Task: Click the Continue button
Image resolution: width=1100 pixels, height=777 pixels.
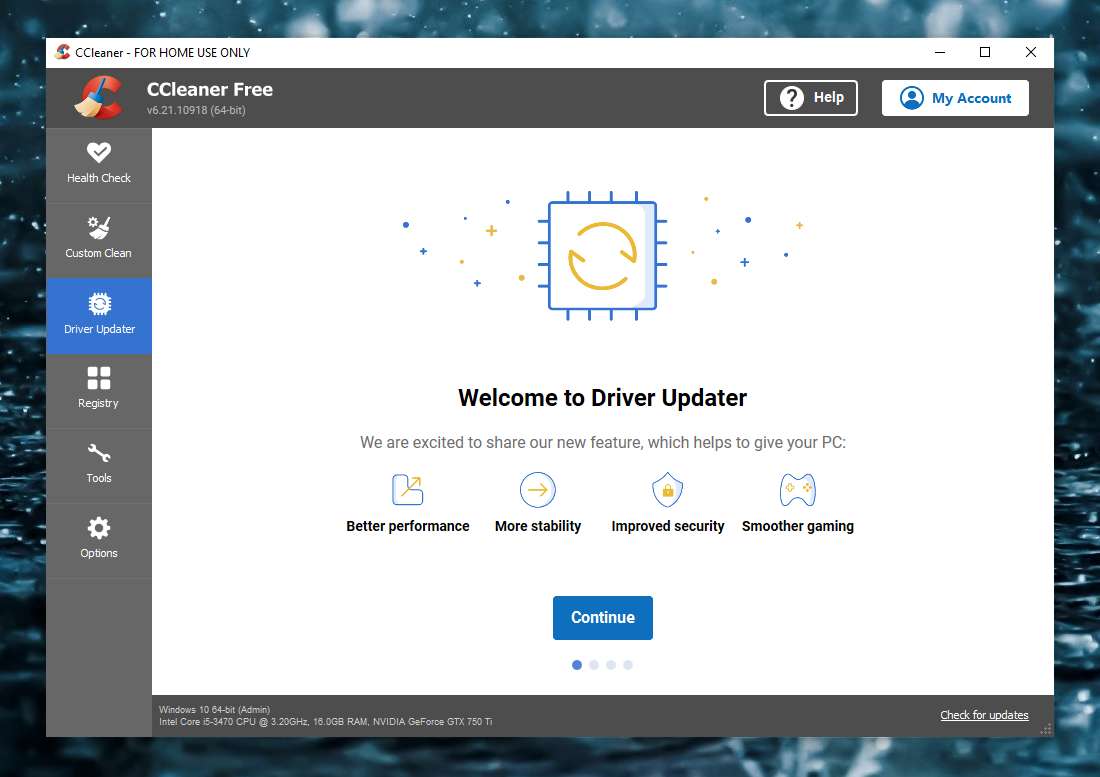Action: (603, 618)
